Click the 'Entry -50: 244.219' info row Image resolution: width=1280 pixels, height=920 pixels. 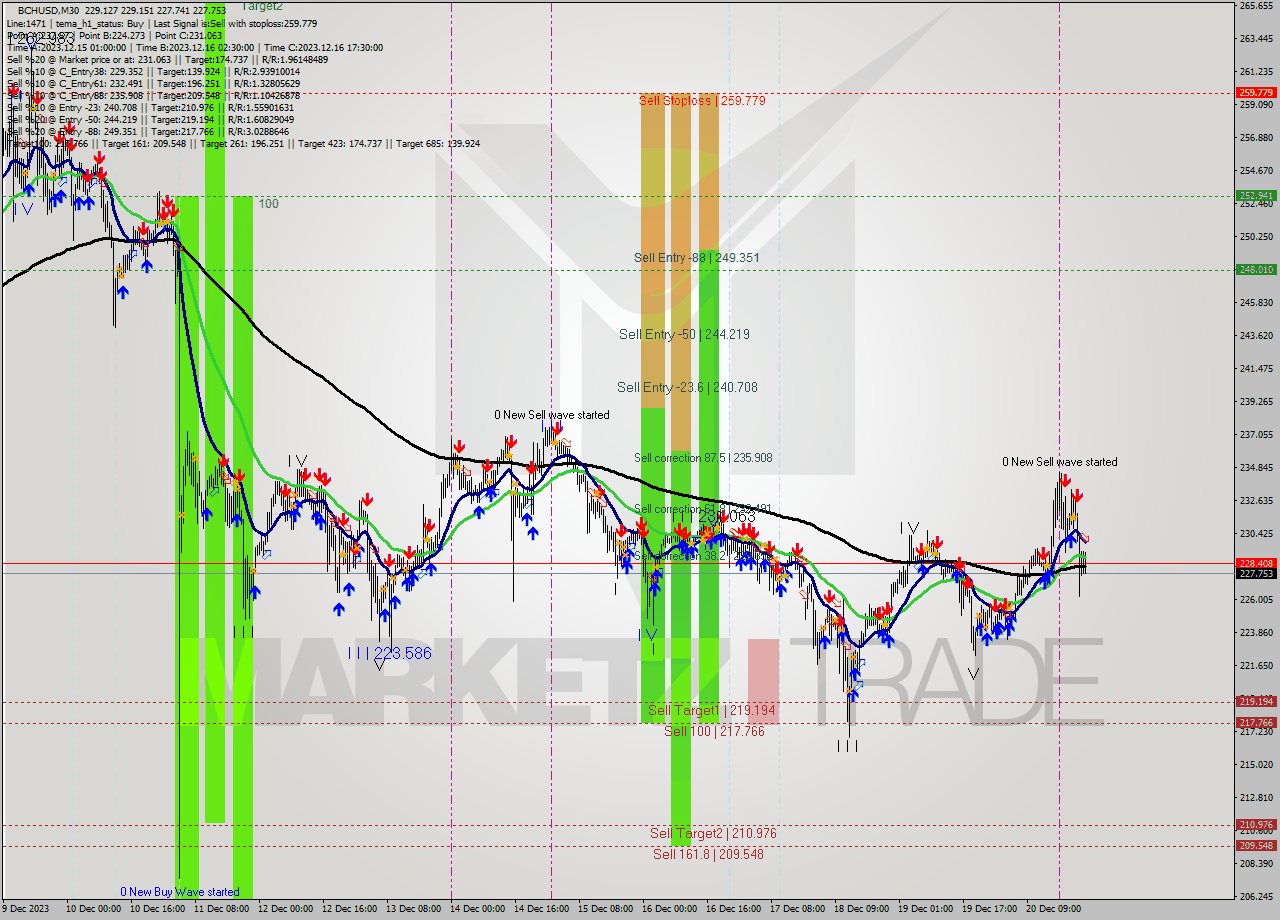click(150, 119)
